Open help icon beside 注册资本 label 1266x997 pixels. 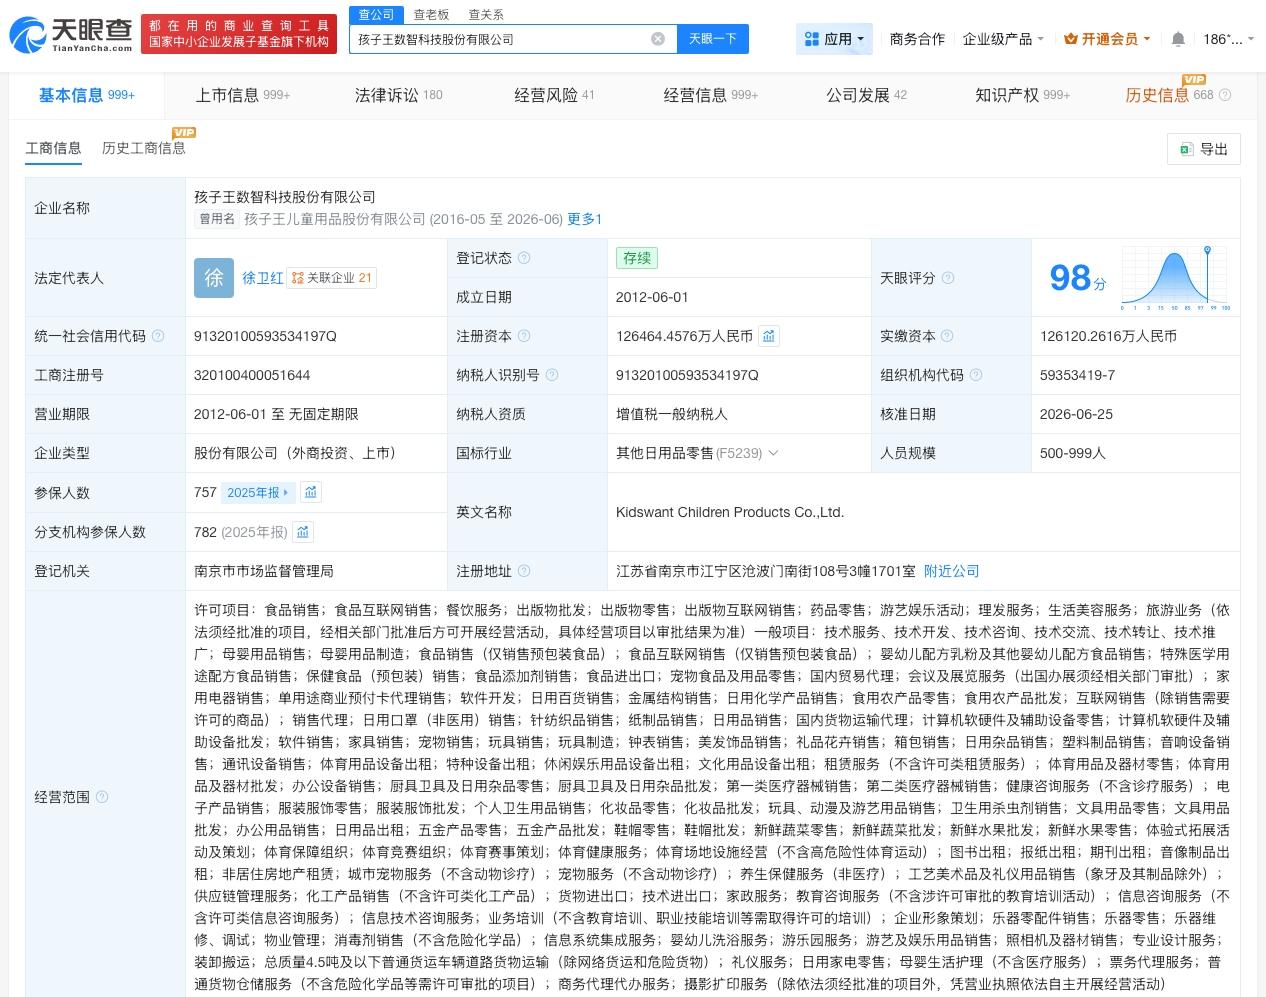point(524,336)
